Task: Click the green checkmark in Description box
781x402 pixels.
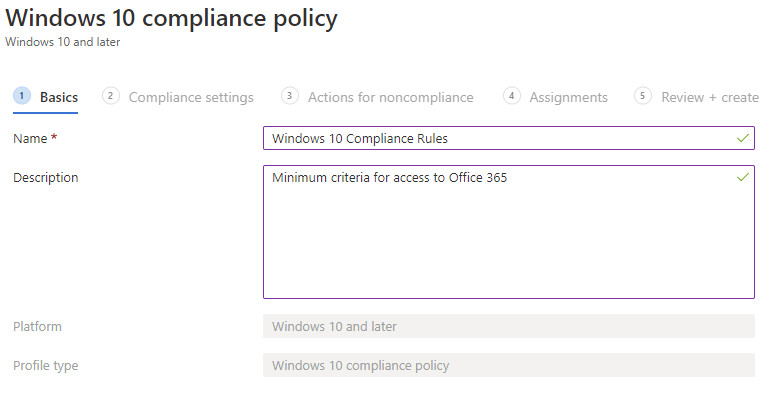Action: coord(742,177)
